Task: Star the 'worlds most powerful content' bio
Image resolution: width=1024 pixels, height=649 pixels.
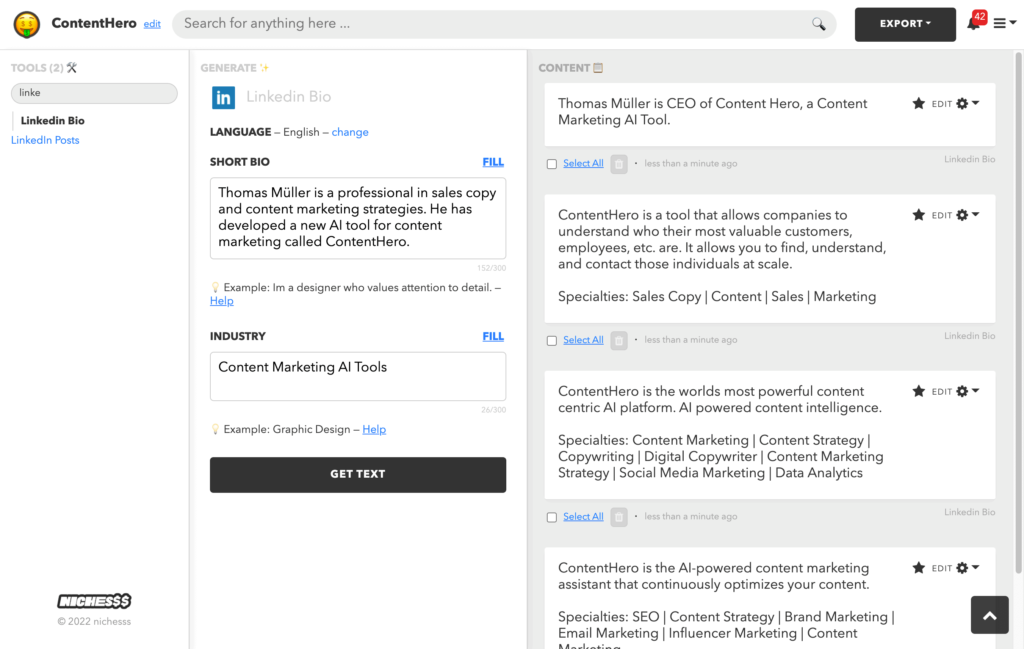Action: point(918,391)
